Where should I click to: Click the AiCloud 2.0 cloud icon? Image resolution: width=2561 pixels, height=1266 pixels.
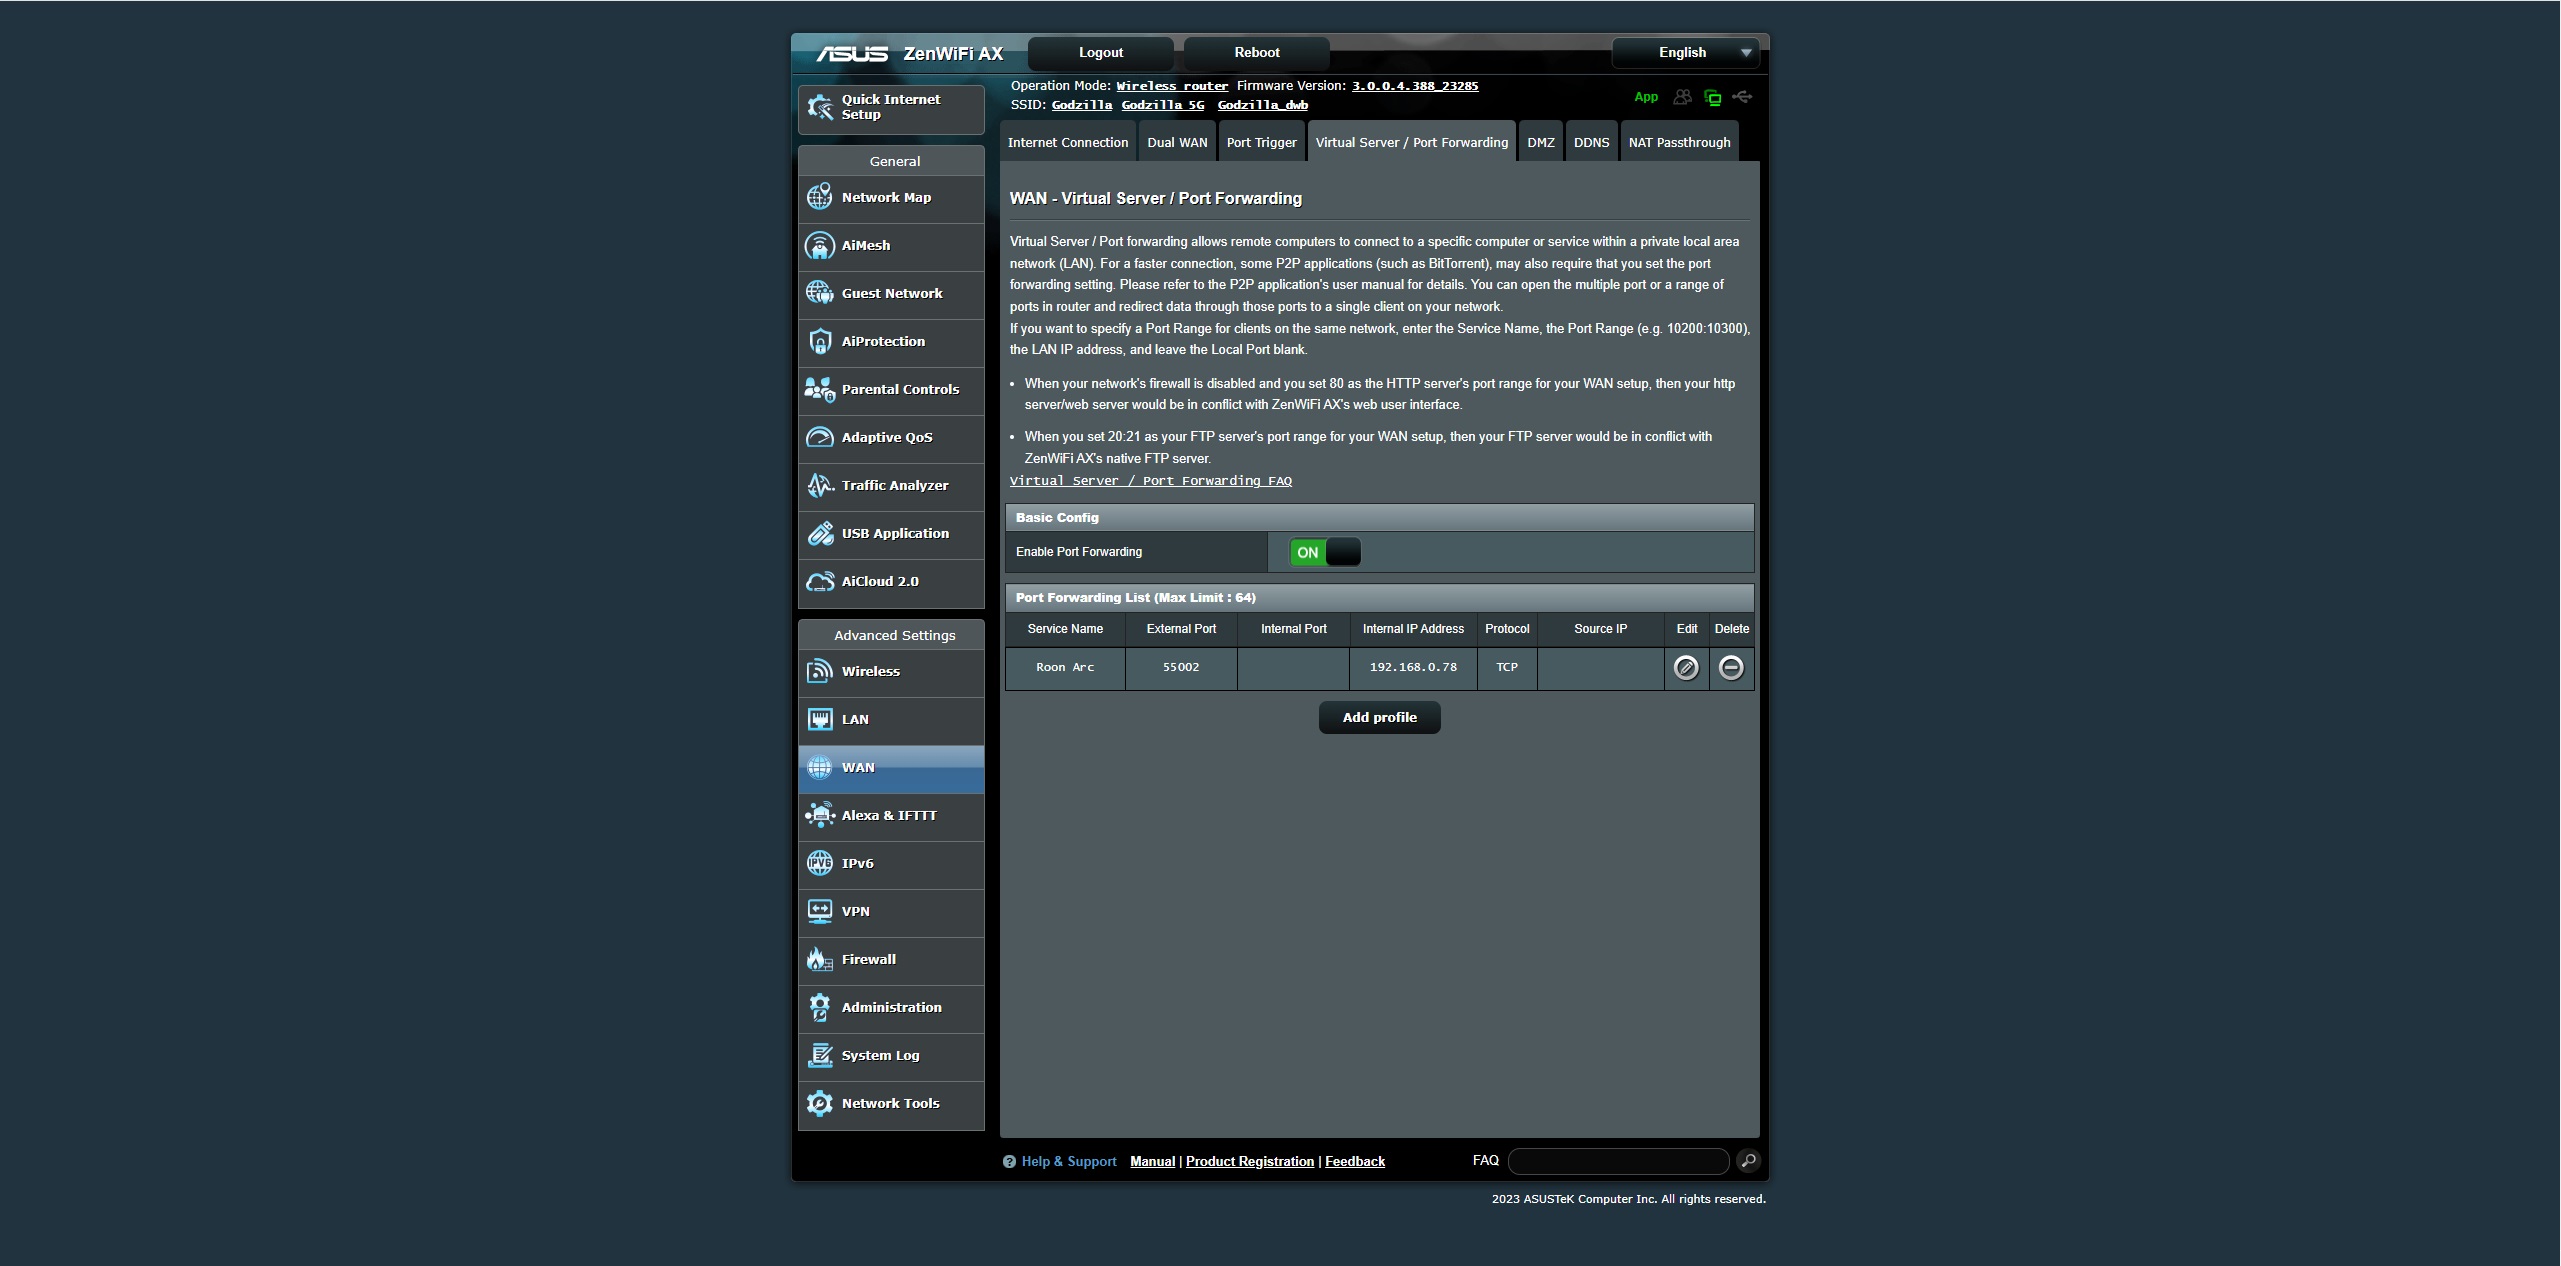tap(820, 581)
